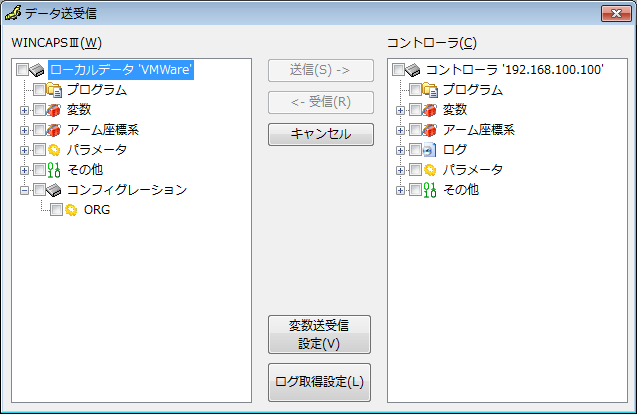Check the ORG checkbox under コンフィグレーション
The height and width of the screenshot is (414, 637).
coord(56,210)
